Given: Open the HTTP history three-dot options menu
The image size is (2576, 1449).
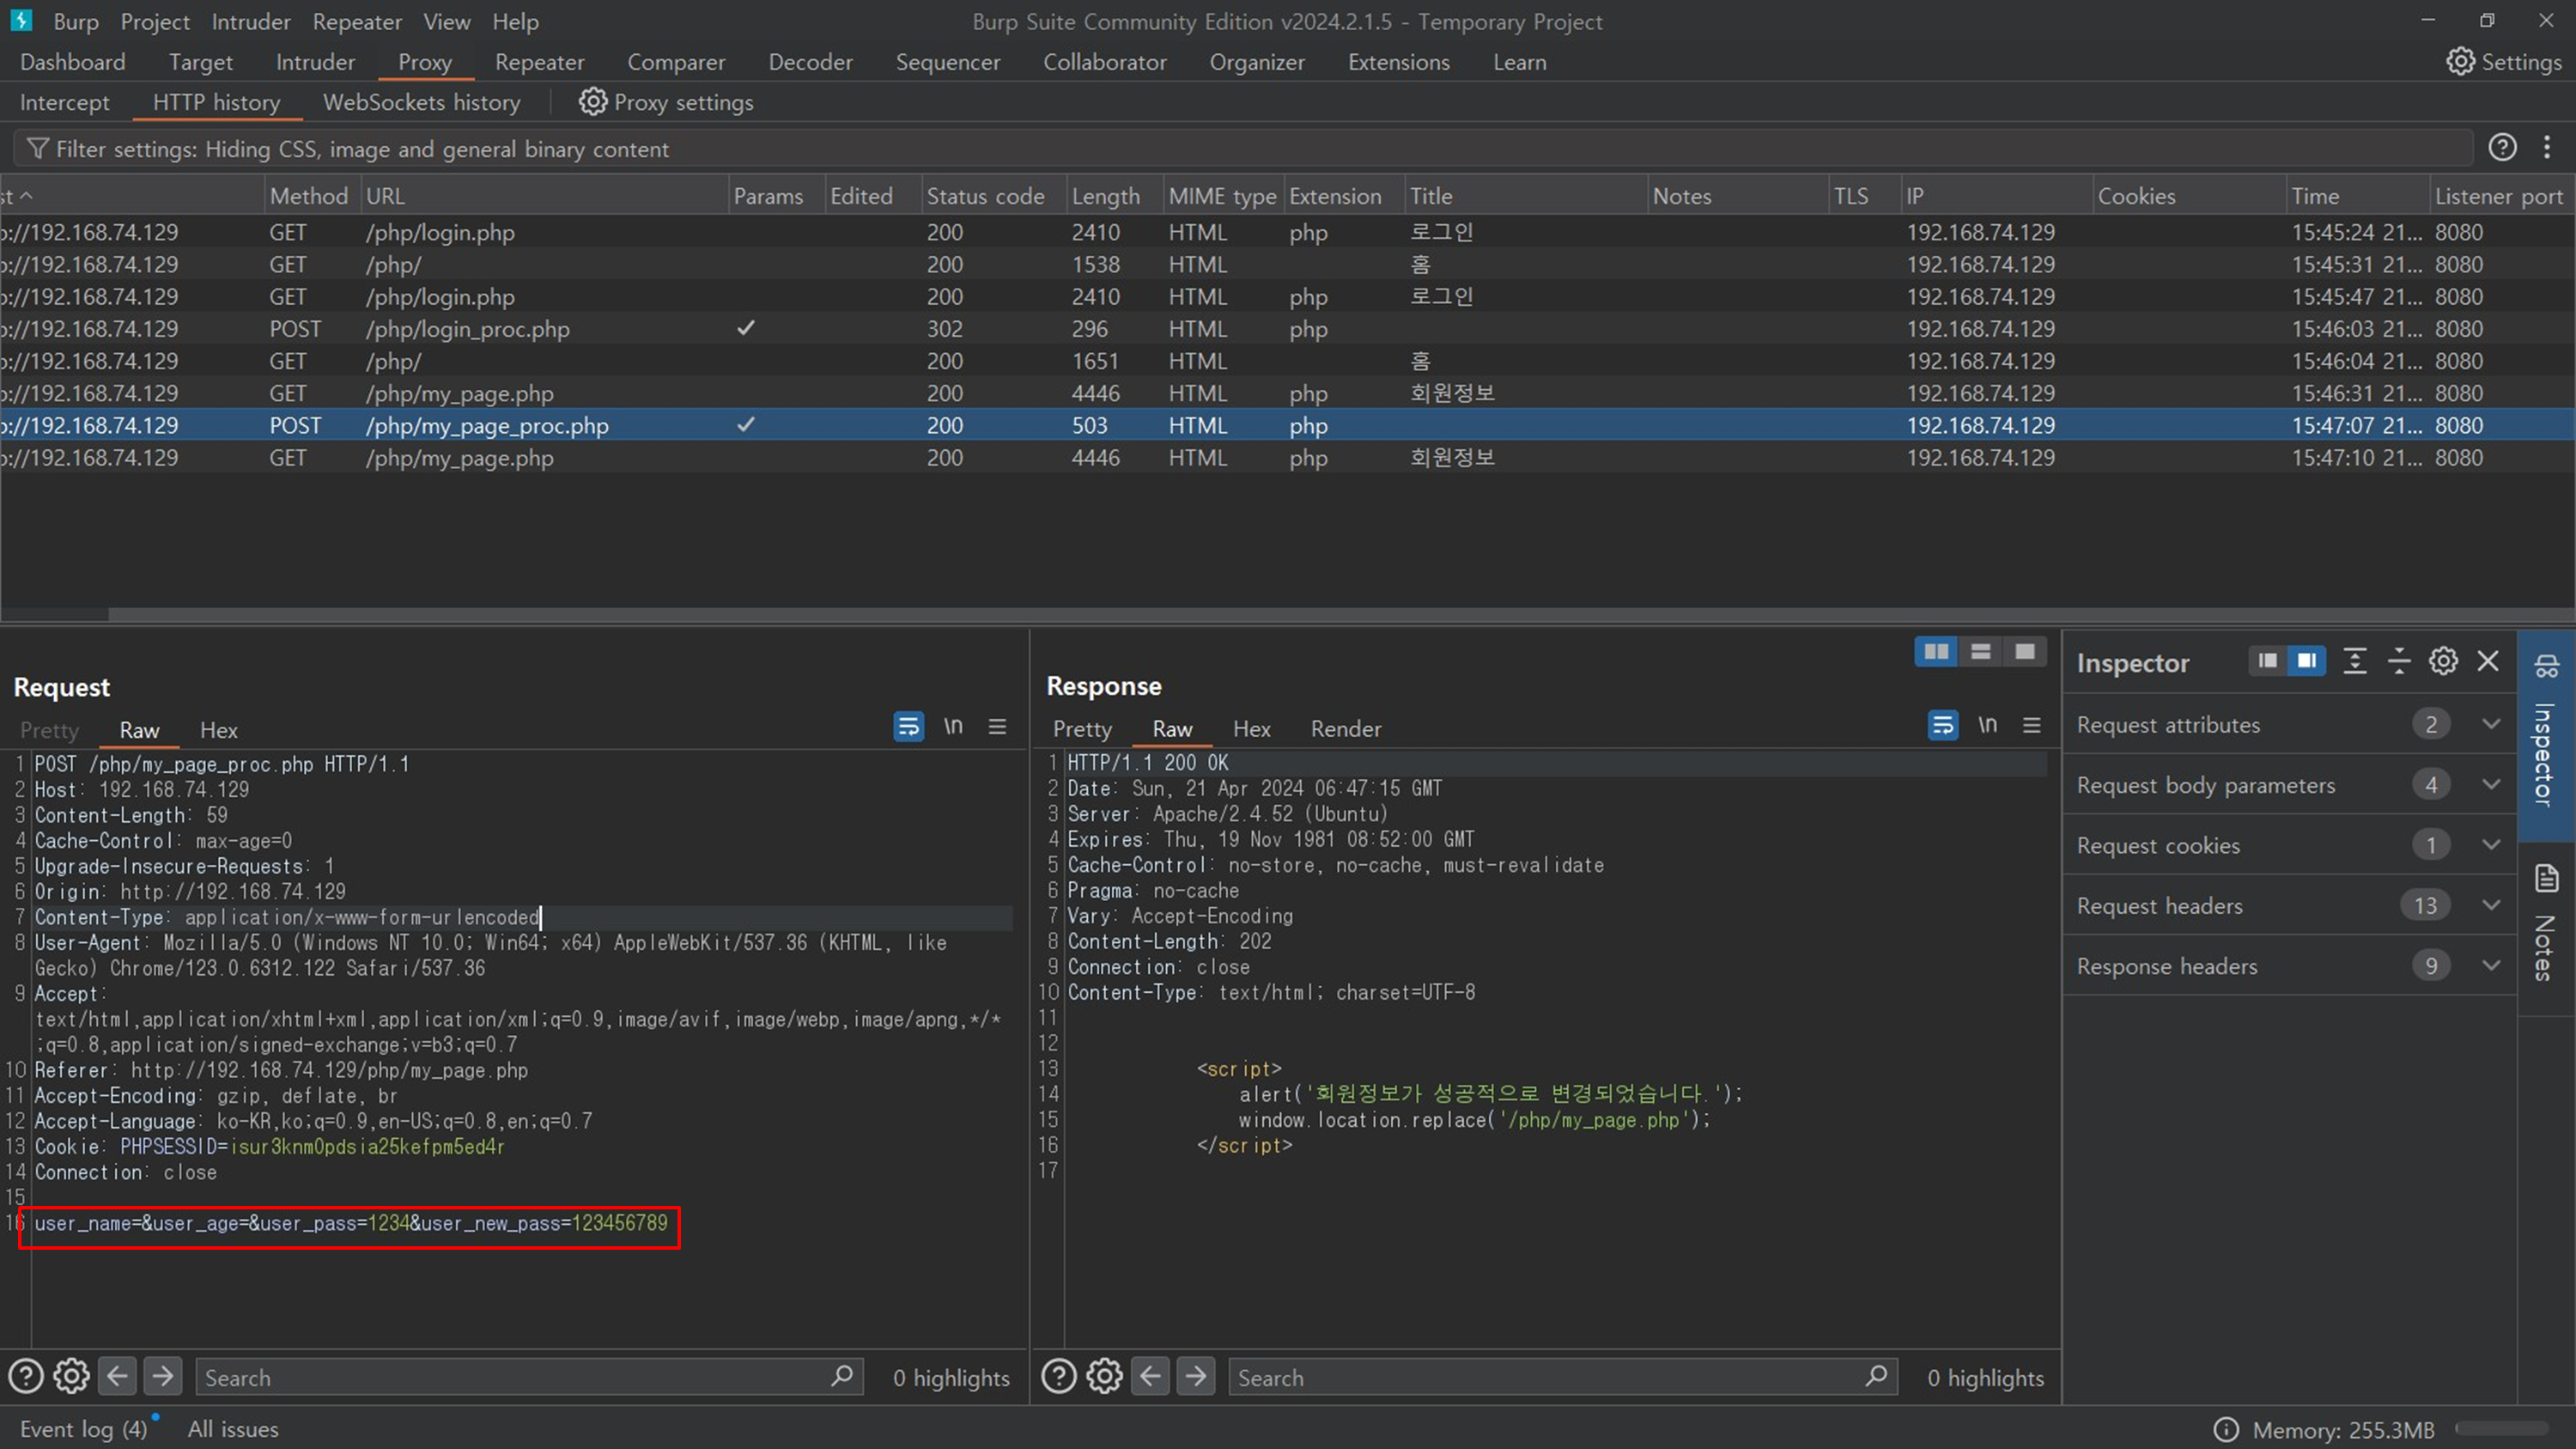Looking at the screenshot, I should [x=2547, y=148].
